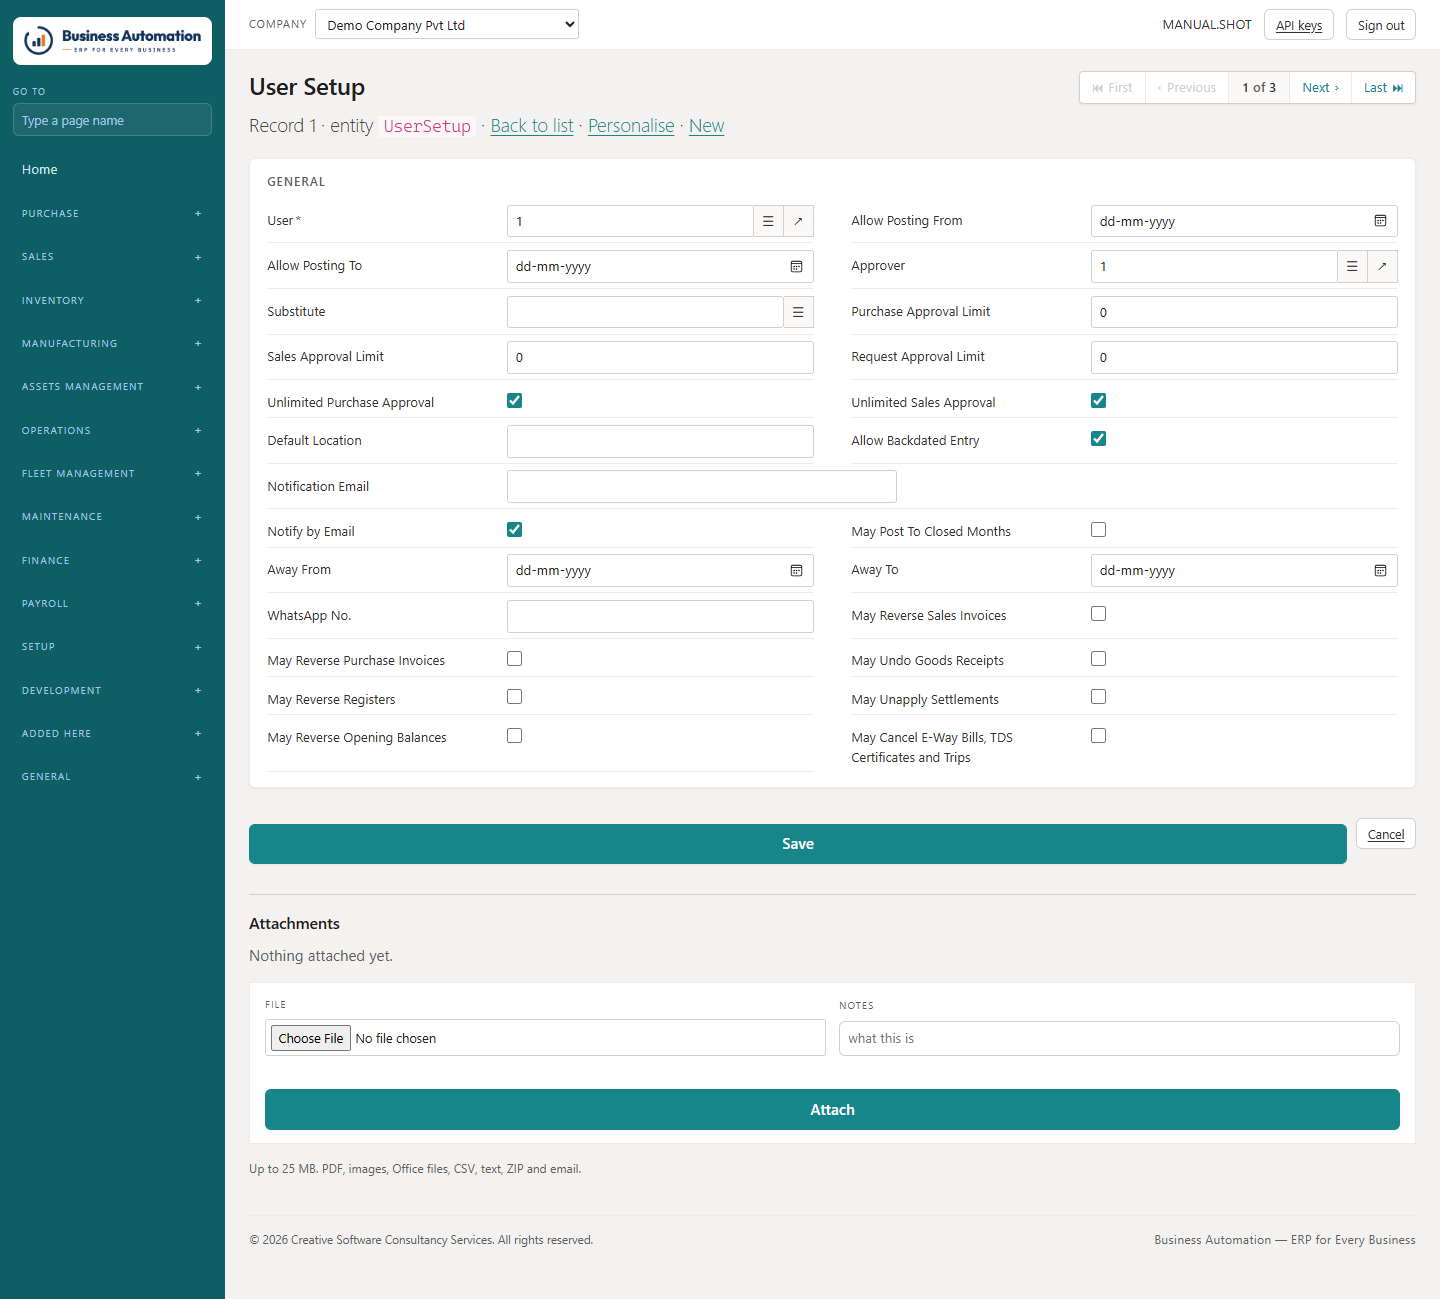Image resolution: width=1440 pixels, height=1299 pixels.
Task: Expand the Inventory sidebar section
Action: (112, 301)
